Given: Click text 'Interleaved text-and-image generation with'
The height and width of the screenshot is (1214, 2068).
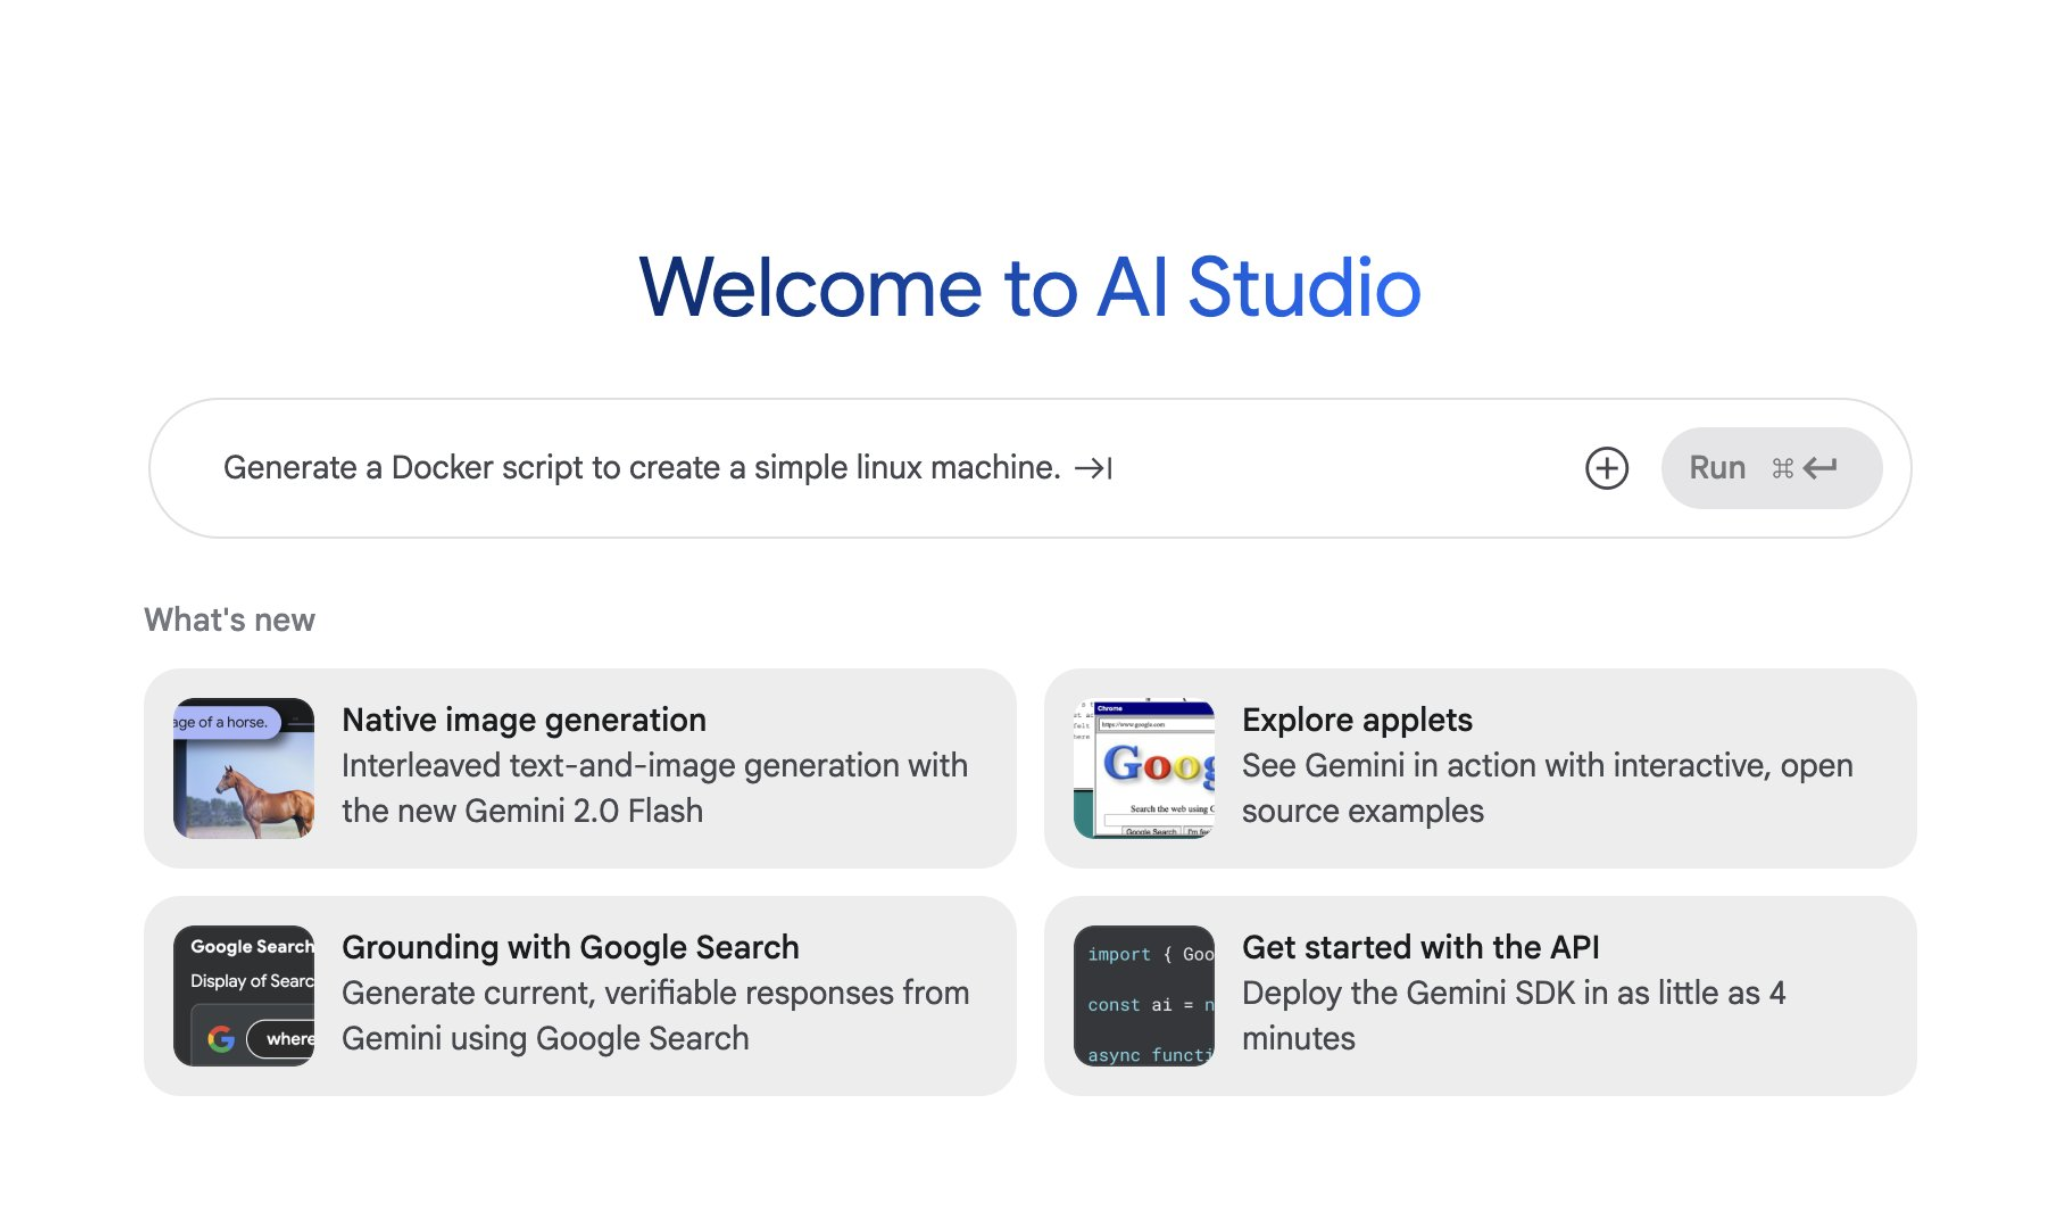Looking at the screenshot, I should pyautogui.click(x=655, y=766).
